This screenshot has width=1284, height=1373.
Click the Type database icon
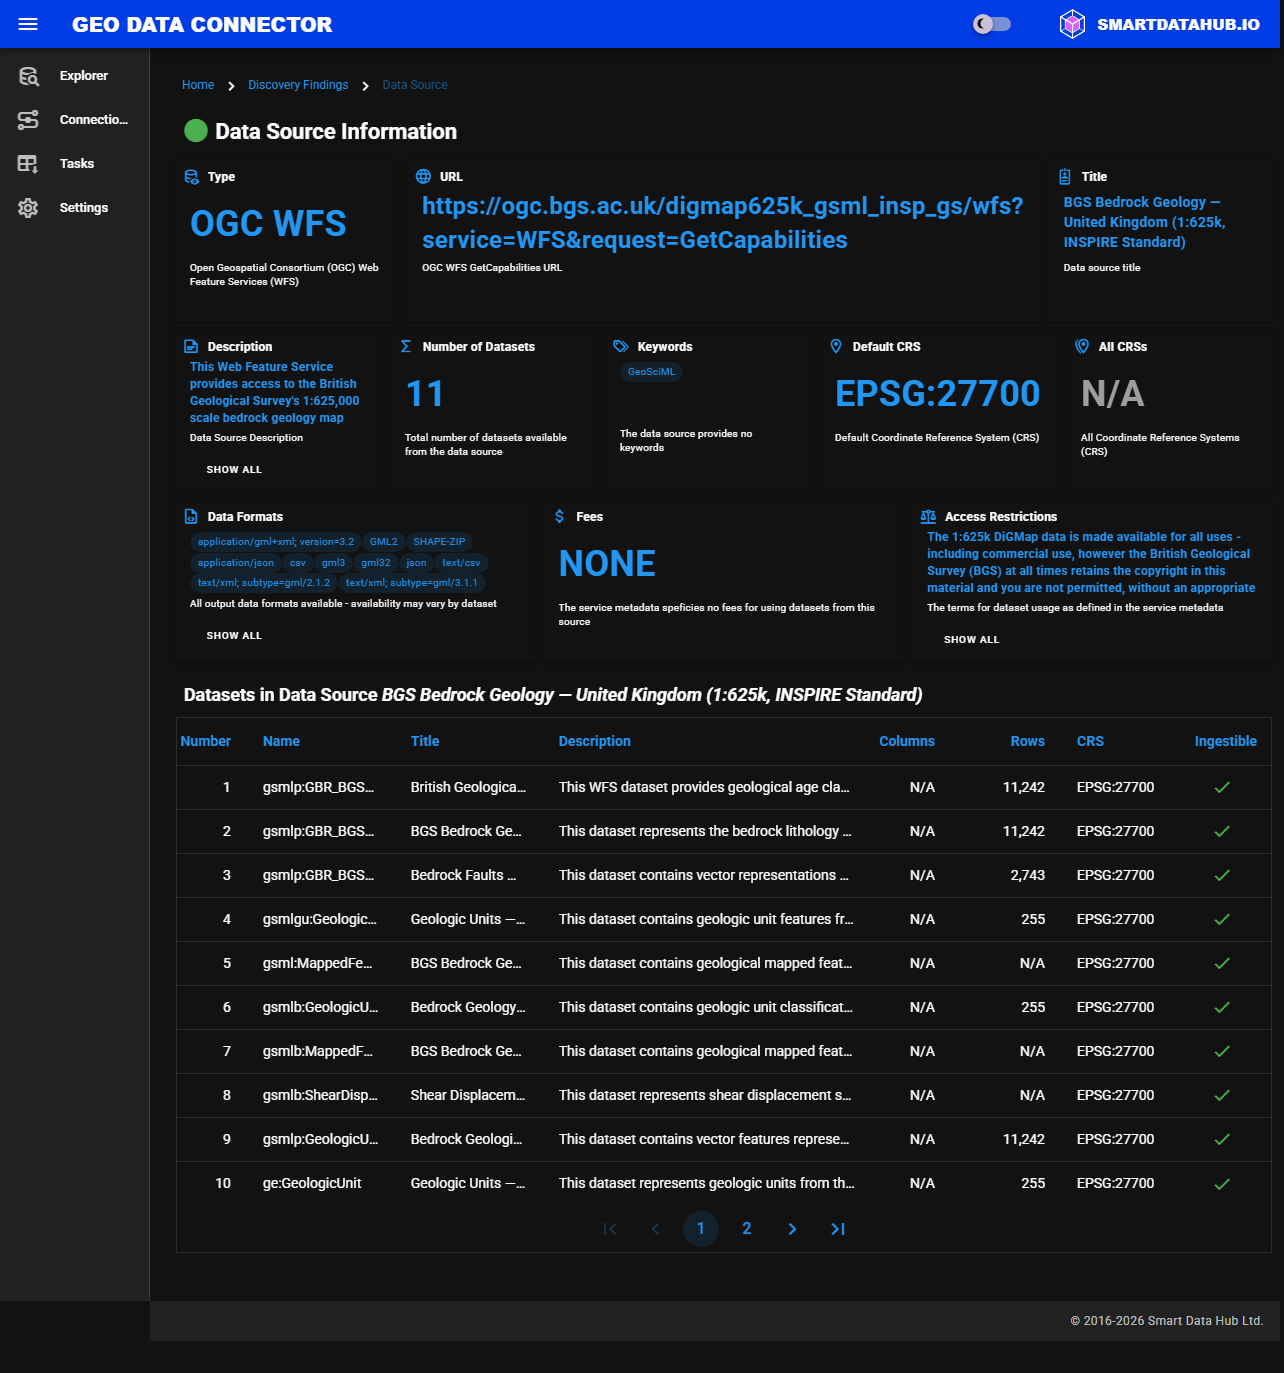point(192,177)
